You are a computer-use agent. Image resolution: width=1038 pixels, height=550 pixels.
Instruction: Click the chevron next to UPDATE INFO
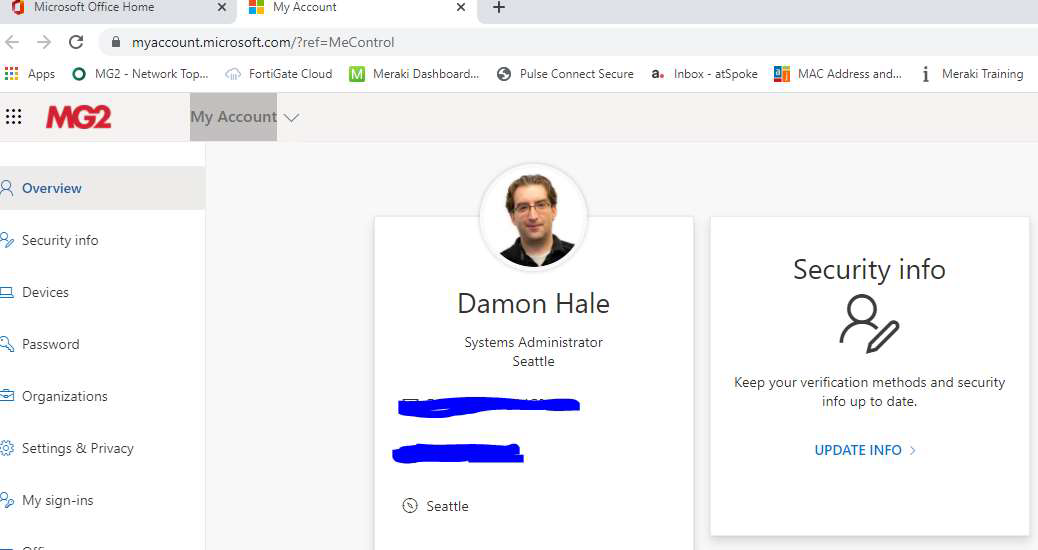coord(912,451)
